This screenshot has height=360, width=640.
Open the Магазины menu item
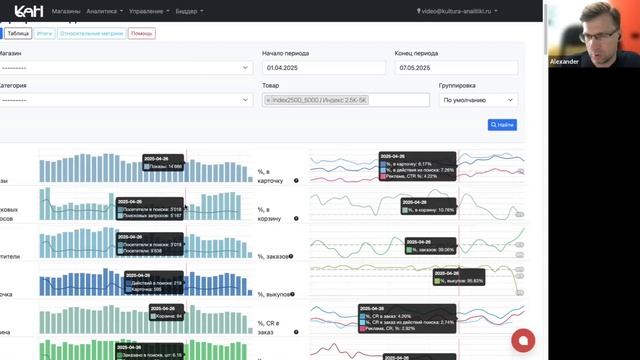[x=66, y=11]
